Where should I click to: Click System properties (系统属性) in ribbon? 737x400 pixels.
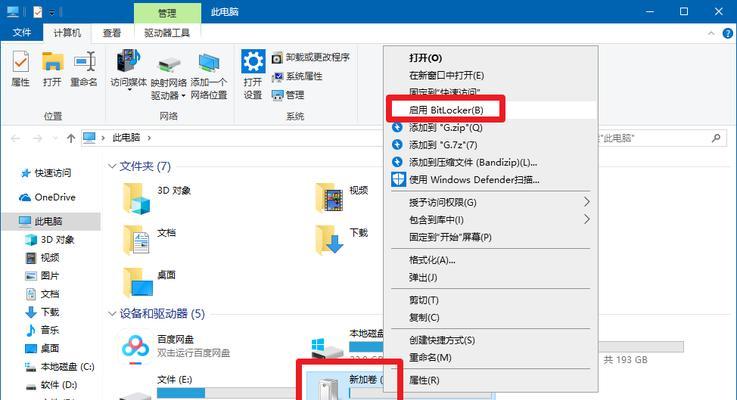coord(297,76)
